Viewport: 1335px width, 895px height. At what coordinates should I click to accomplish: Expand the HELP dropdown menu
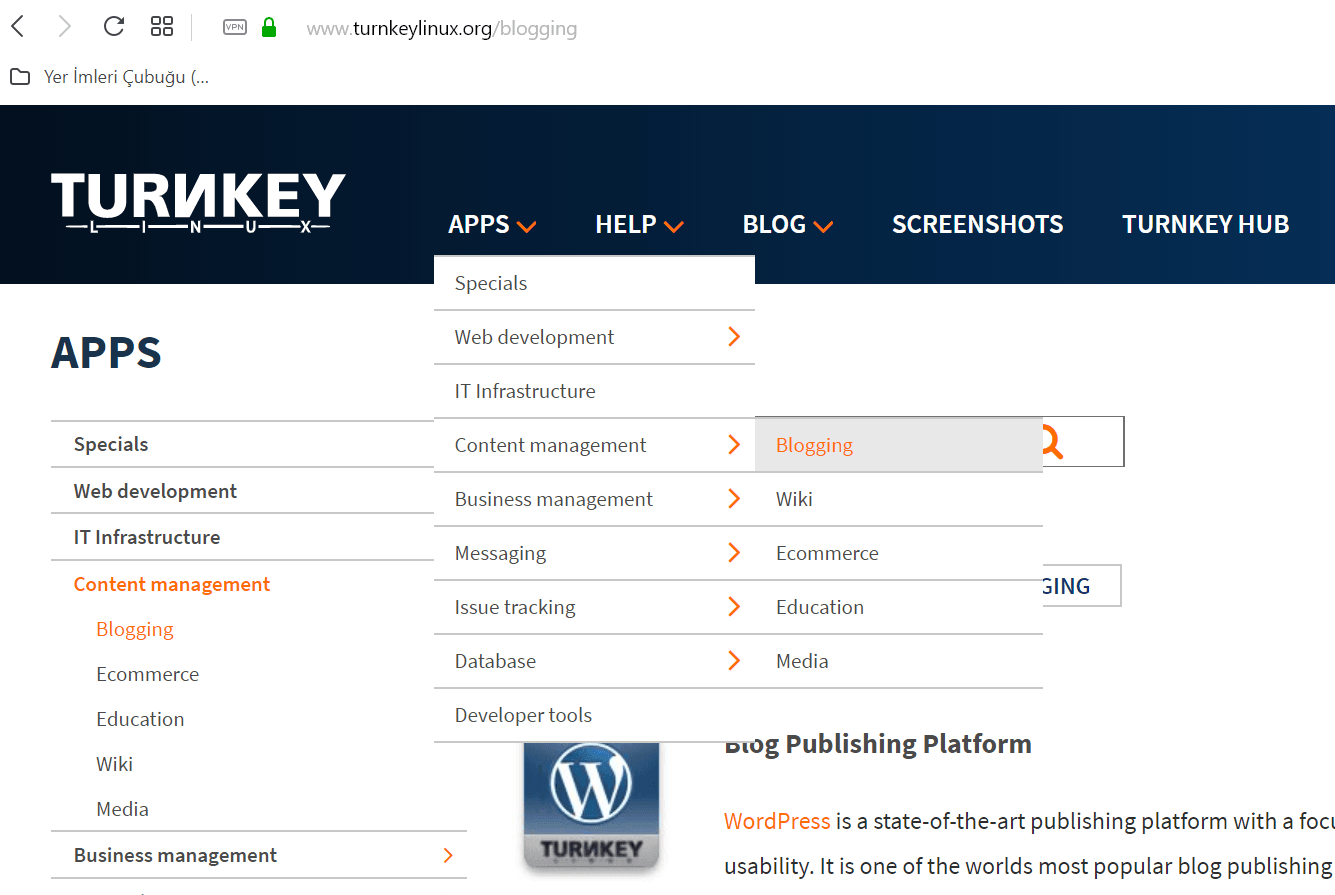[639, 225]
